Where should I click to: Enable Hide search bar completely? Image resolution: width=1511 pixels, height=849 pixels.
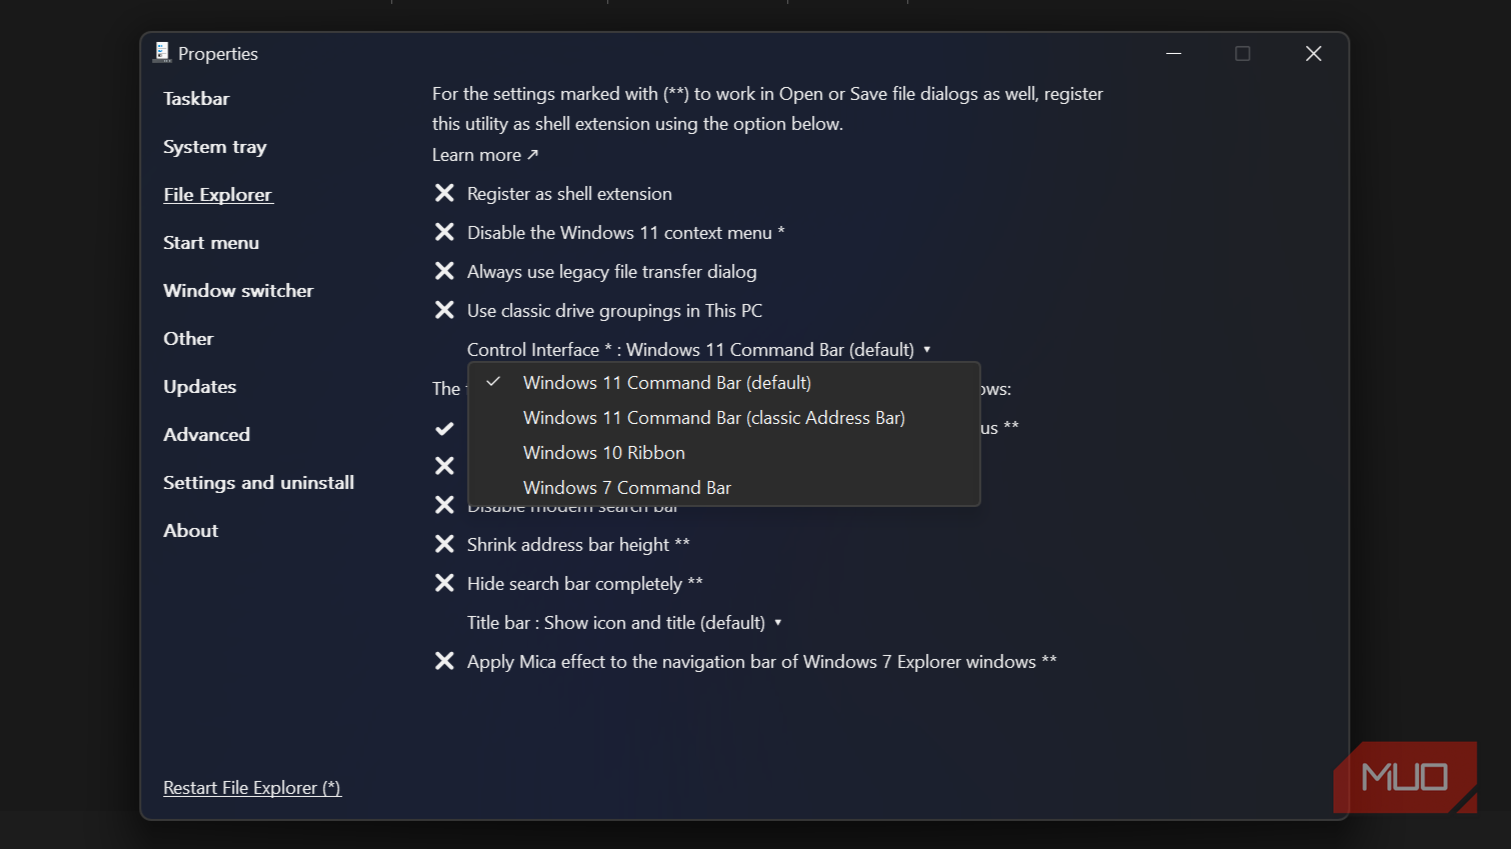pos(445,583)
